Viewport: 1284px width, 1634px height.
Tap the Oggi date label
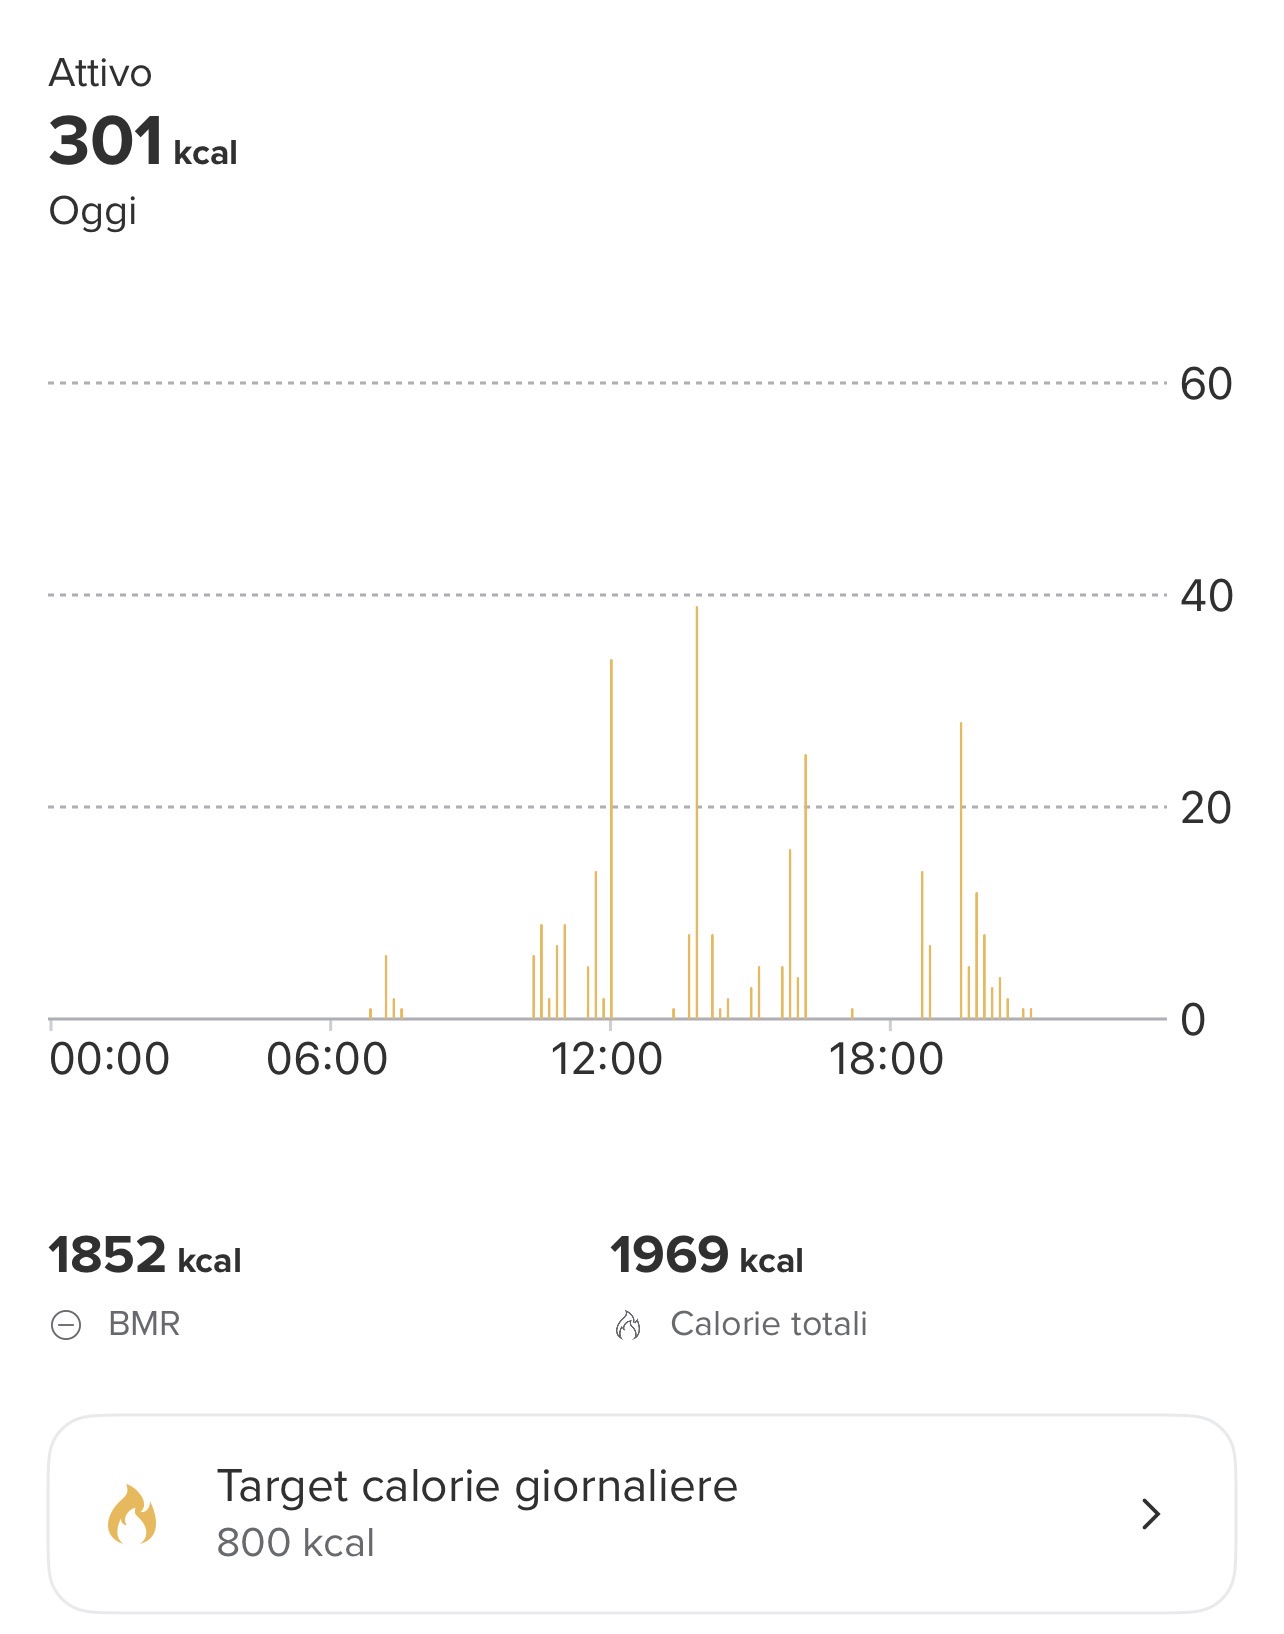[x=92, y=212]
